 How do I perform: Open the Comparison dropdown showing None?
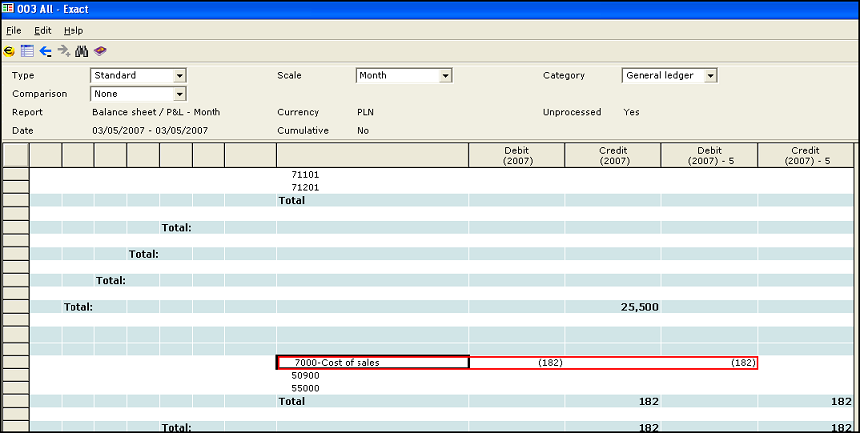tap(138, 94)
